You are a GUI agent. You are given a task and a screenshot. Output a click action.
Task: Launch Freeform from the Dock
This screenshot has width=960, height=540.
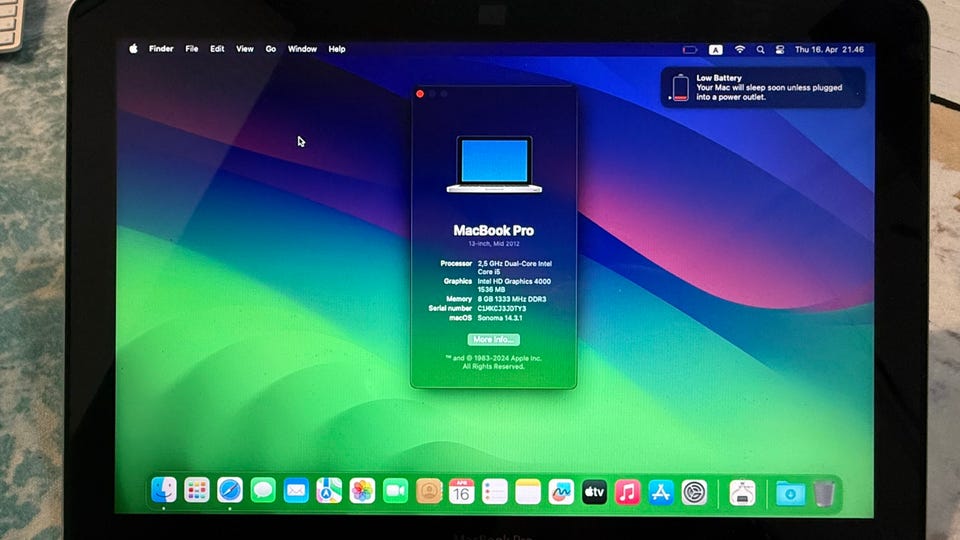point(561,492)
